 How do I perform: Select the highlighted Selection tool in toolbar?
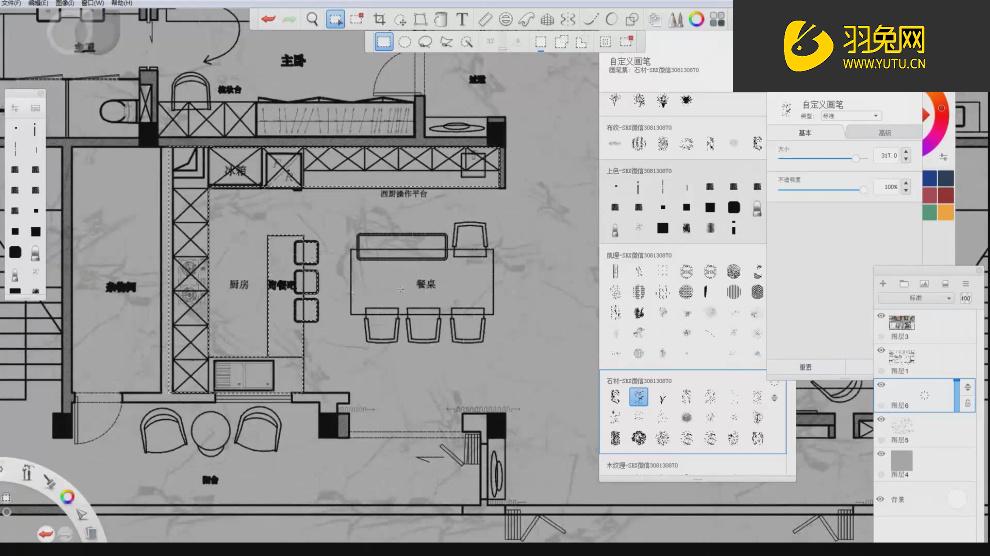click(335, 20)
